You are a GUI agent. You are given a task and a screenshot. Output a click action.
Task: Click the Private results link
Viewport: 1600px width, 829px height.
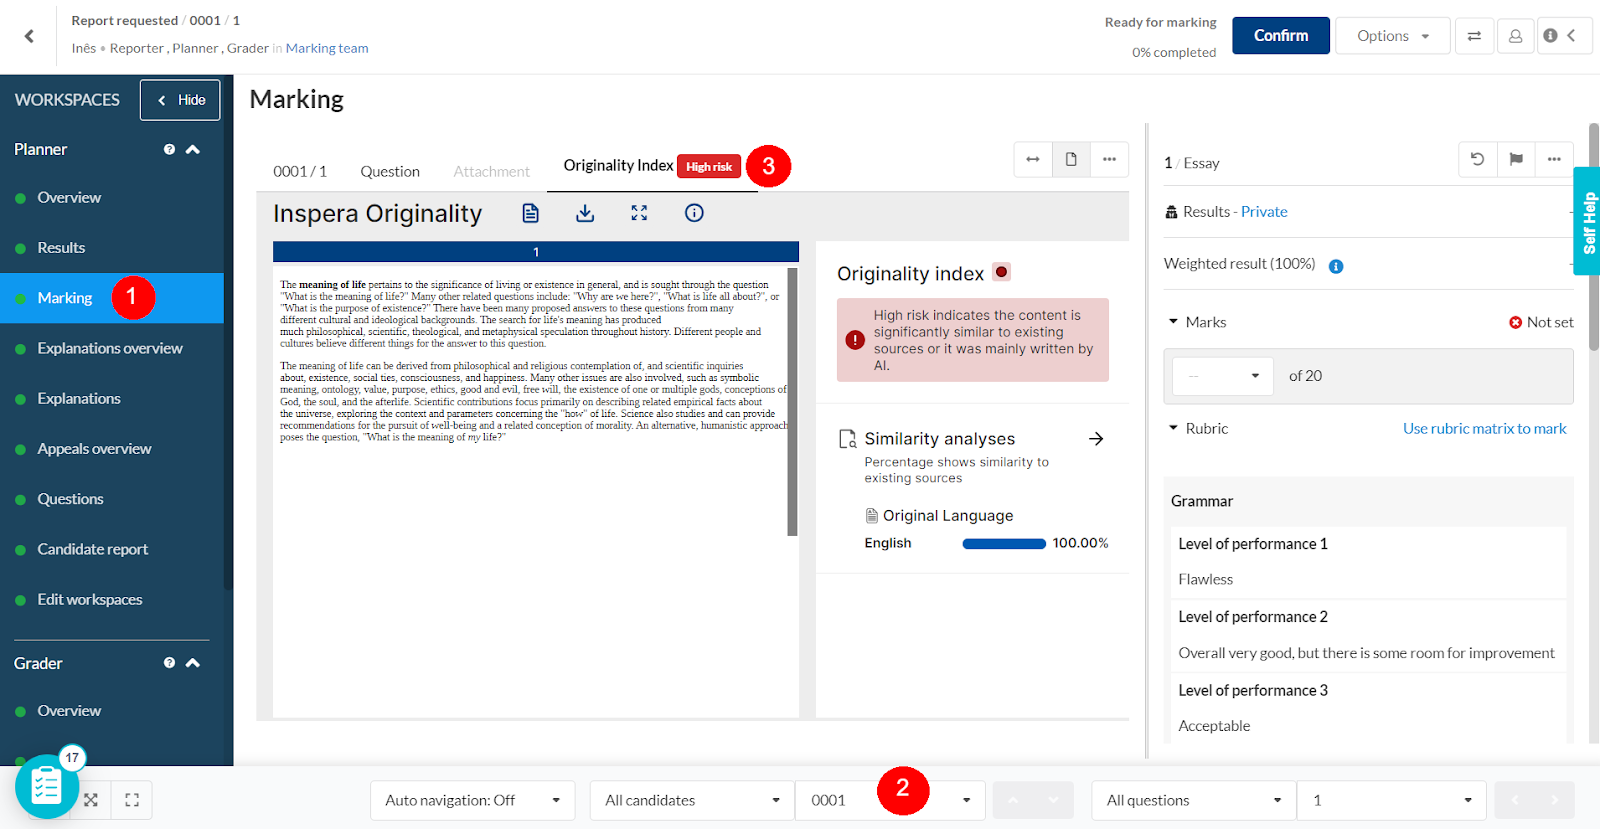[1264, 212]
